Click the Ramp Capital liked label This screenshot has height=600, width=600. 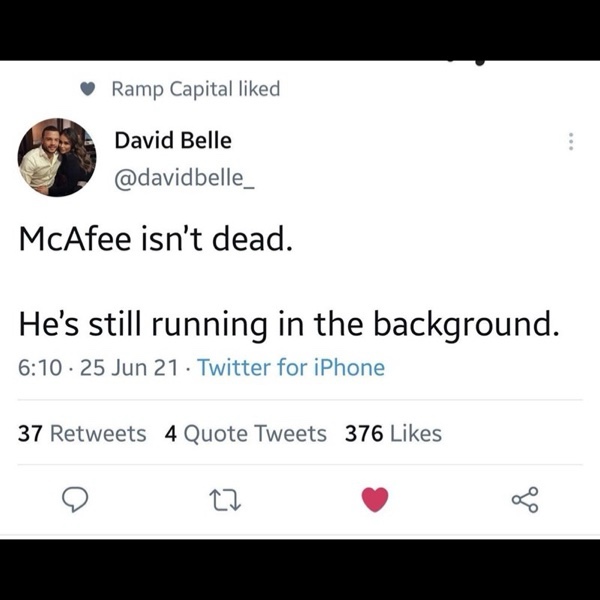(x=195, y=89)
